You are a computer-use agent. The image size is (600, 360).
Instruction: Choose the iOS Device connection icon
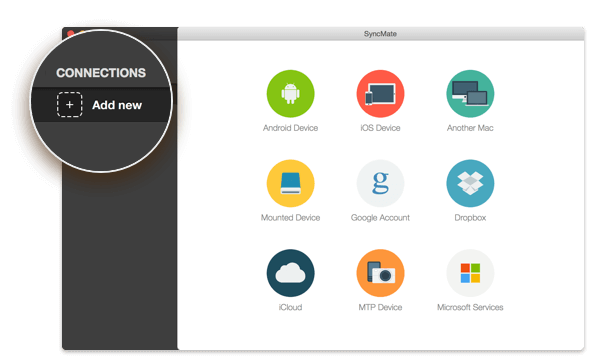[380, 94]
